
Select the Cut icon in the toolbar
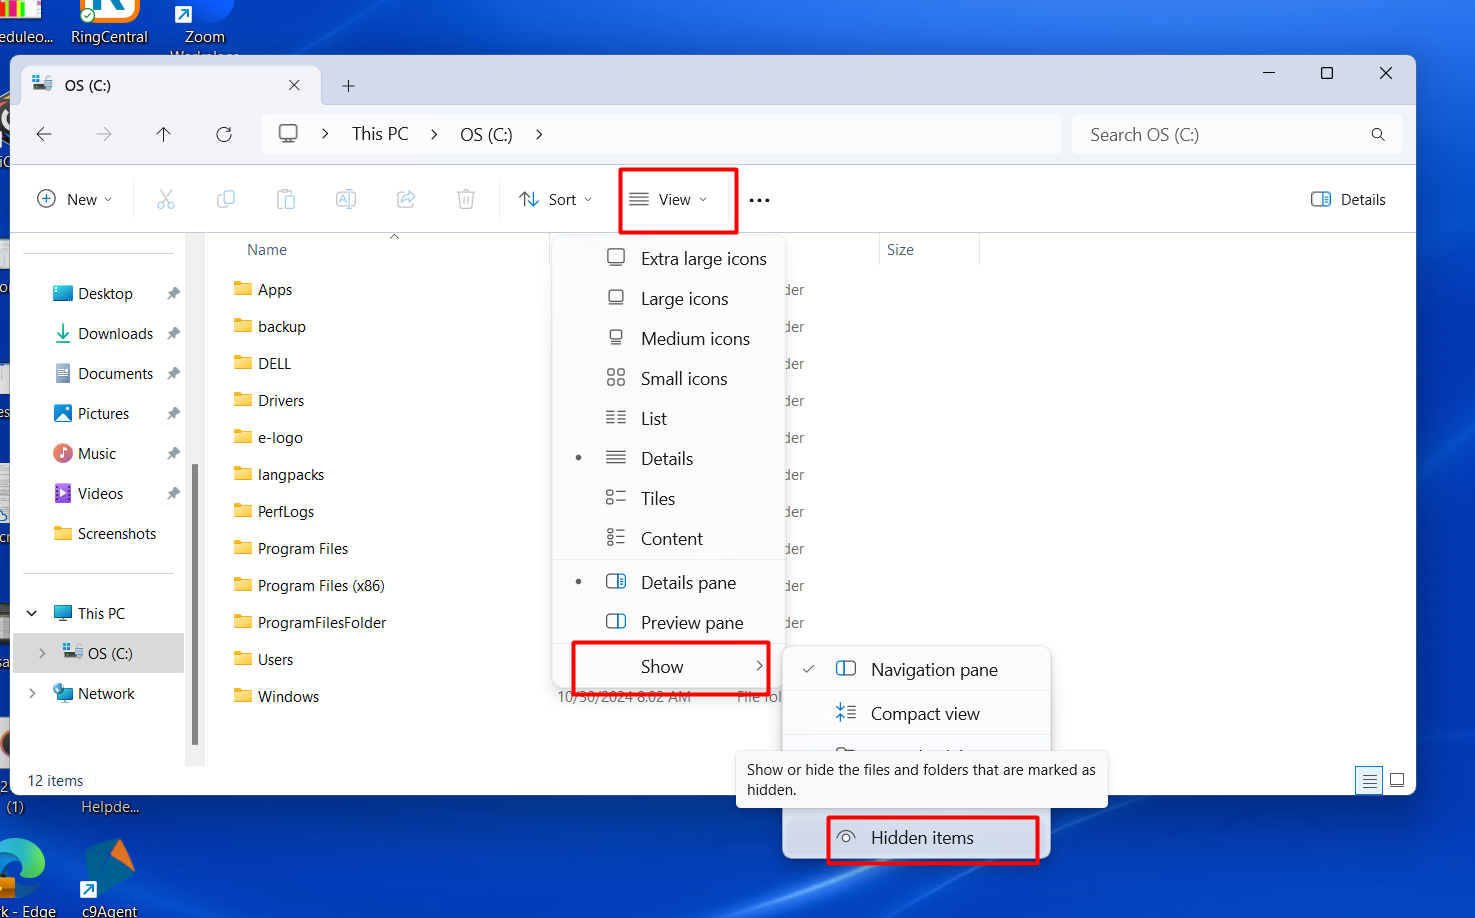tap(166, 199)
